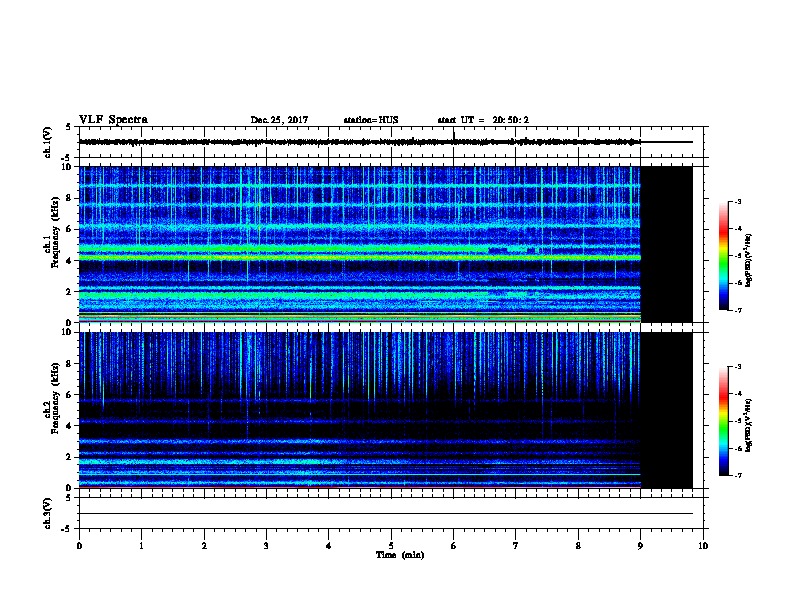Click time axis tick label "7"

click(516, 546)
